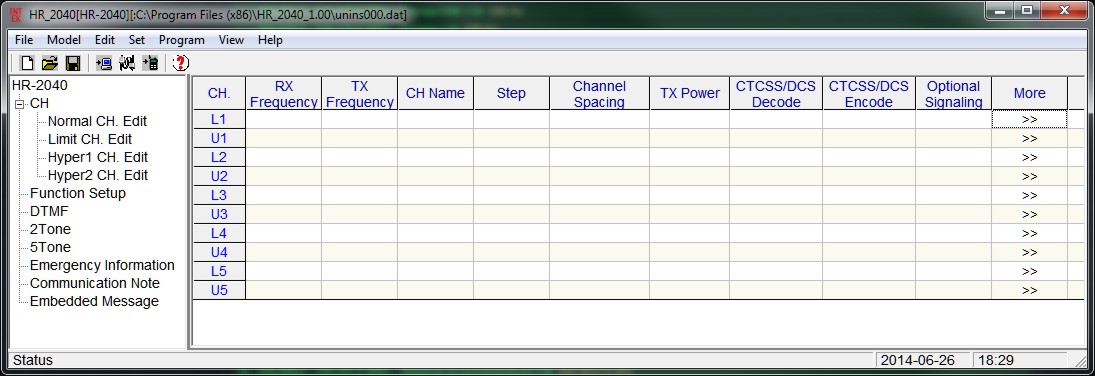1095x376 pixels.
Task: Open 5Tone settings in tree
Action: point(50,247)
